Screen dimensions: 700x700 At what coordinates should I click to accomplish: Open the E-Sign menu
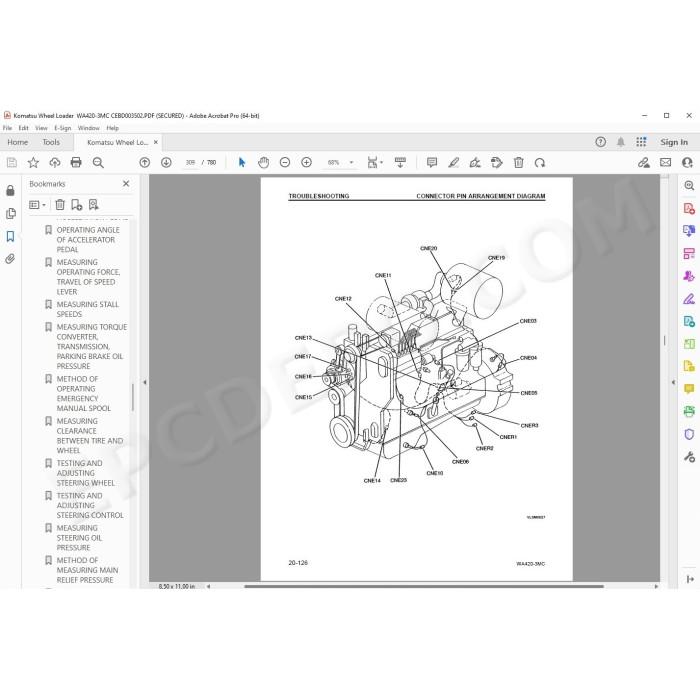click(62, 128)
